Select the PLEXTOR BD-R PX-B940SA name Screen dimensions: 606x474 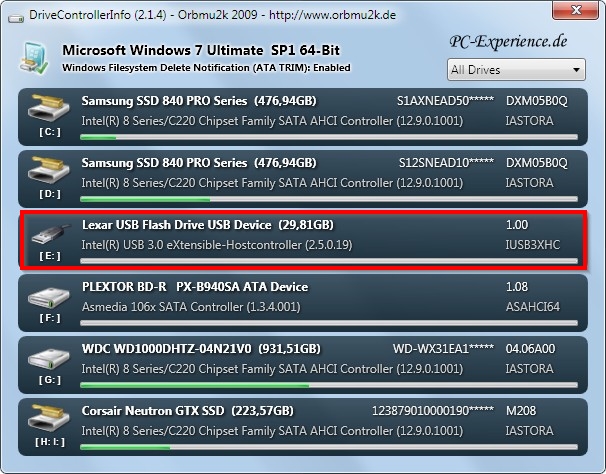pyautogui.click(x=195, y=286)
